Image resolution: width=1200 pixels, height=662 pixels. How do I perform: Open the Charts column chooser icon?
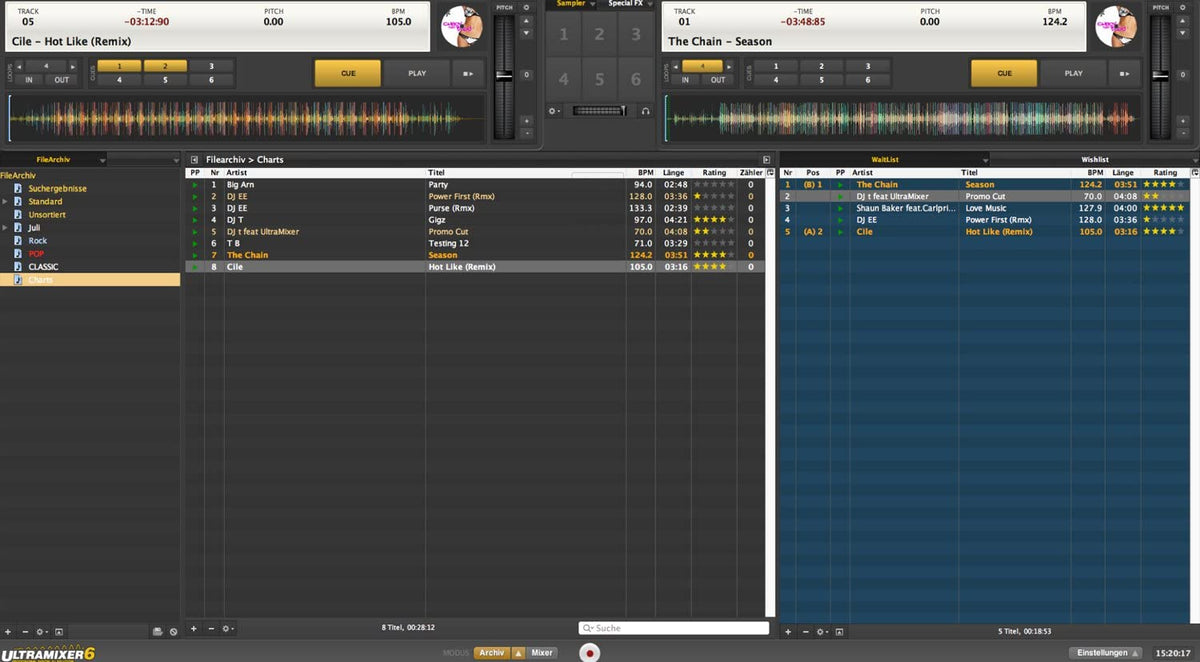click(771, 173)
